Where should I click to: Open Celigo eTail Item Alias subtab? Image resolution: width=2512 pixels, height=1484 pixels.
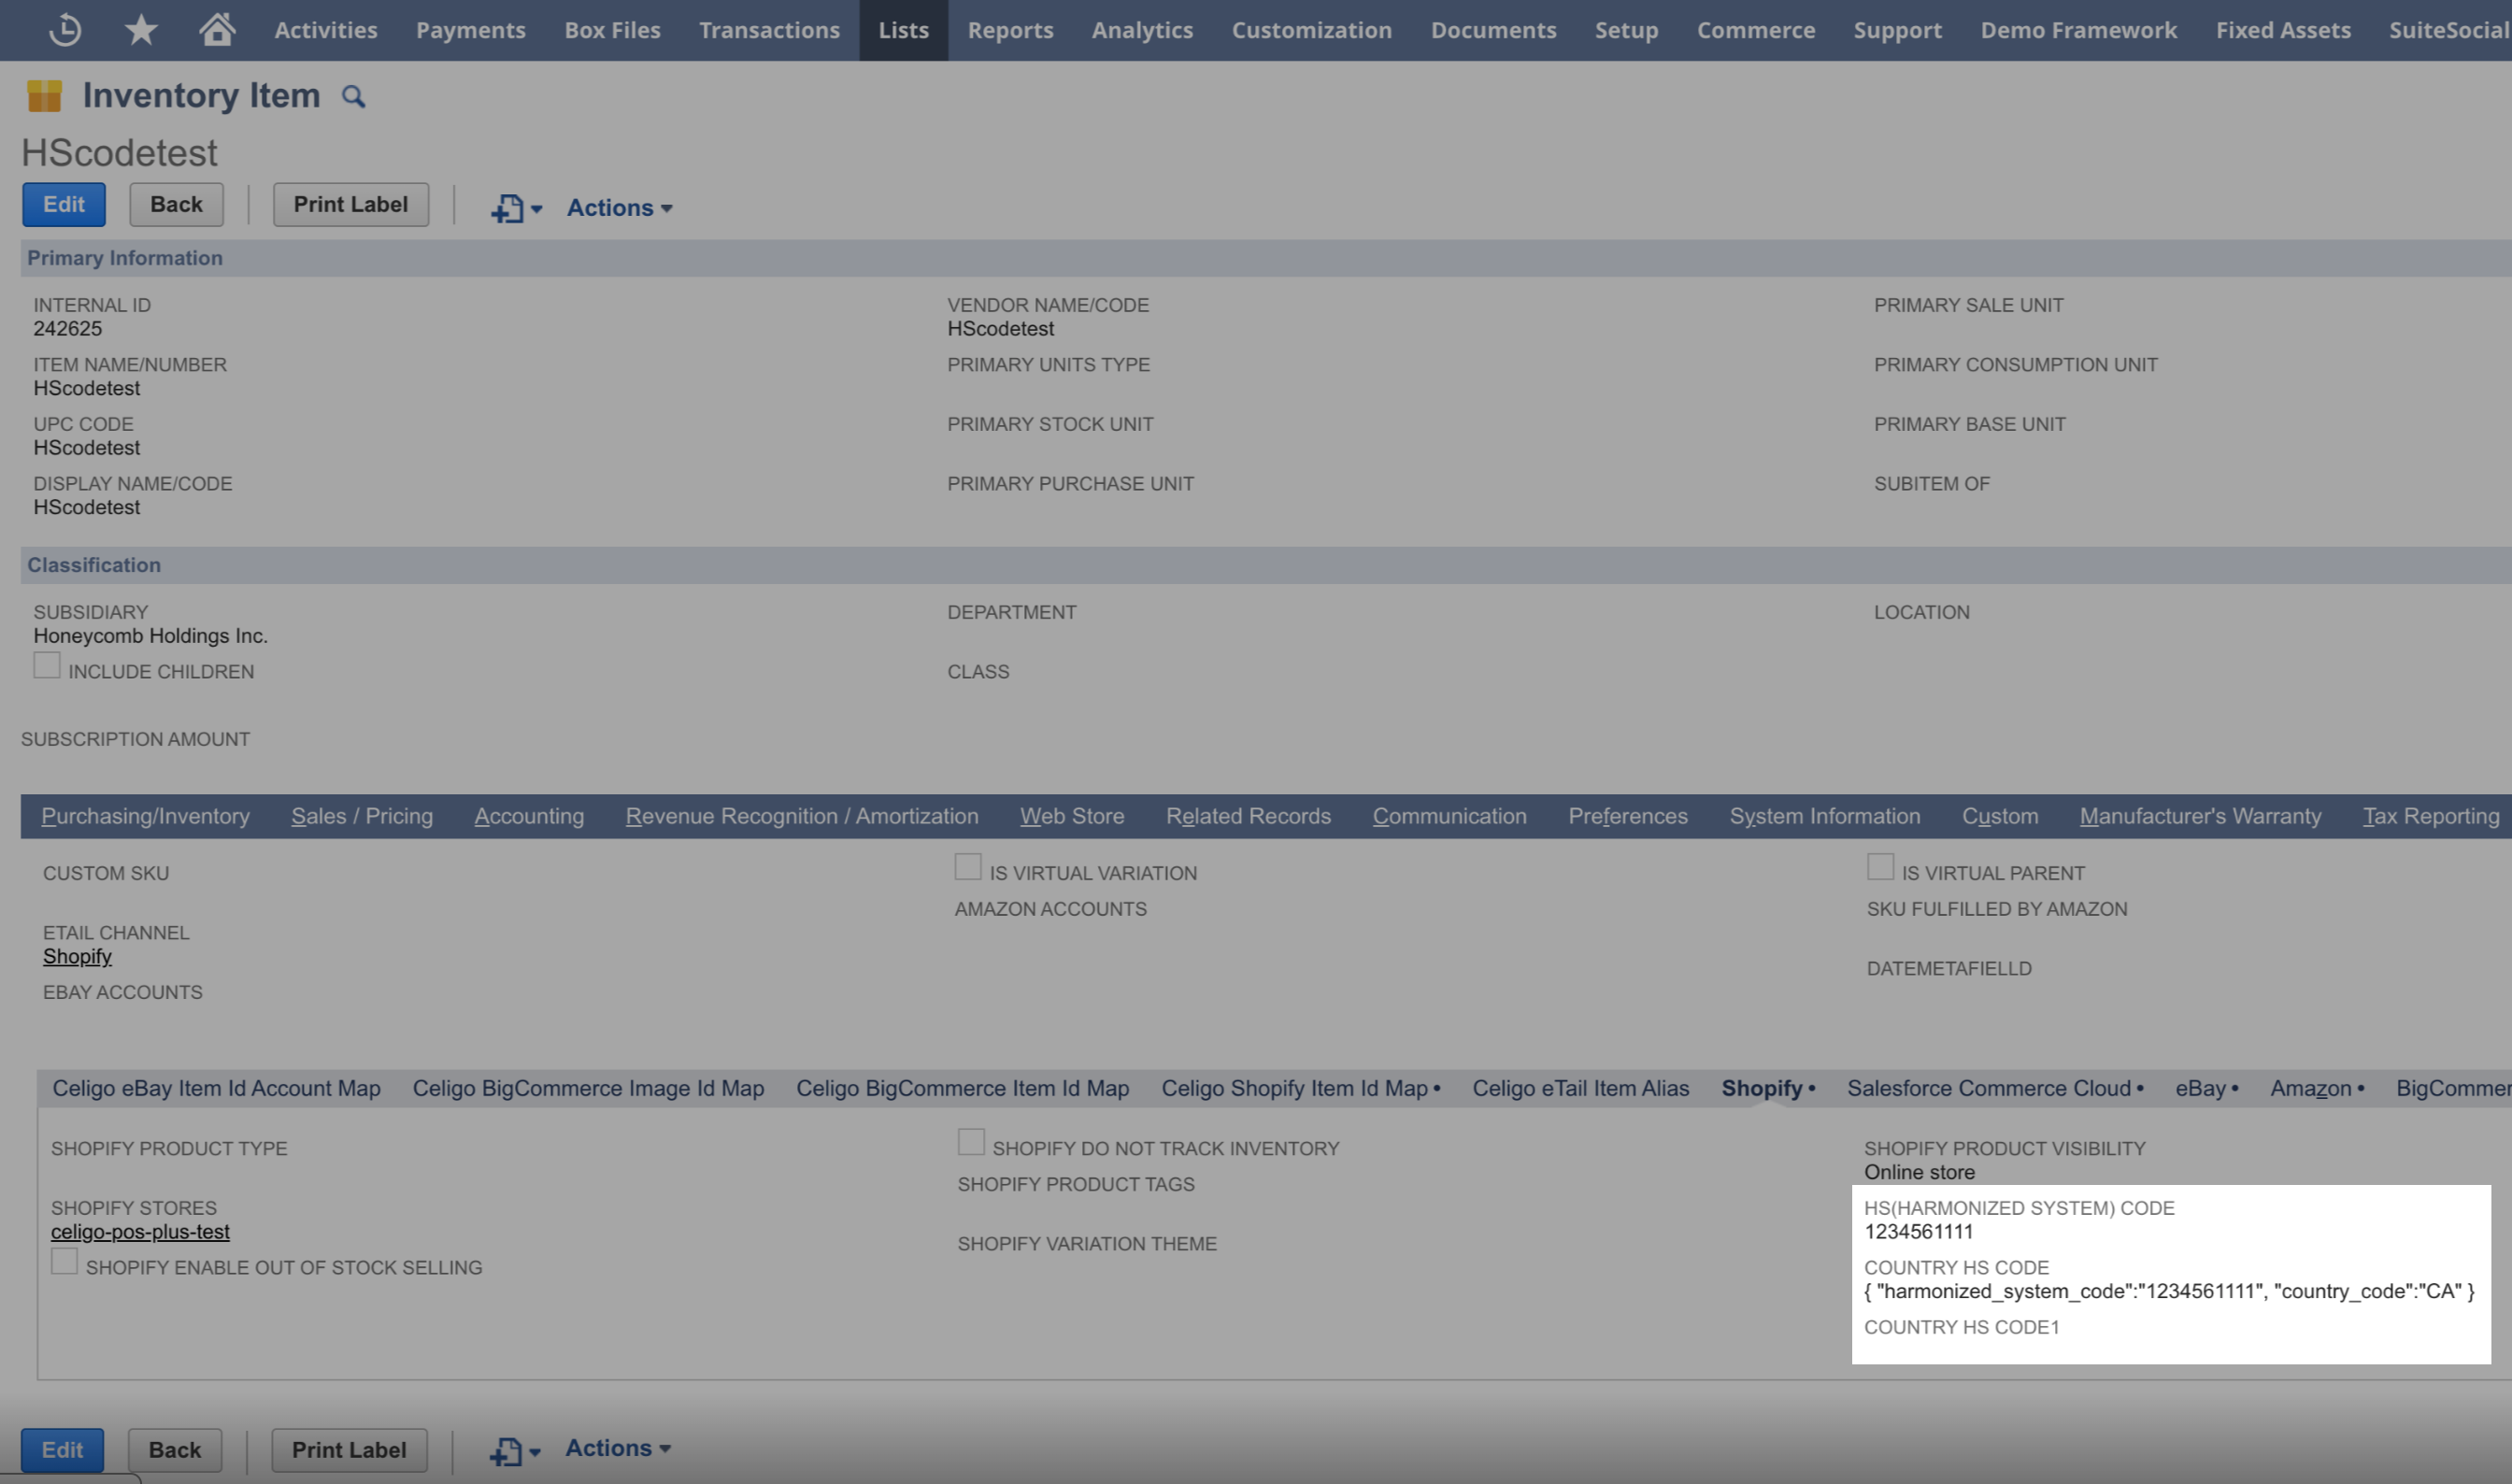click(1580, 1088)
